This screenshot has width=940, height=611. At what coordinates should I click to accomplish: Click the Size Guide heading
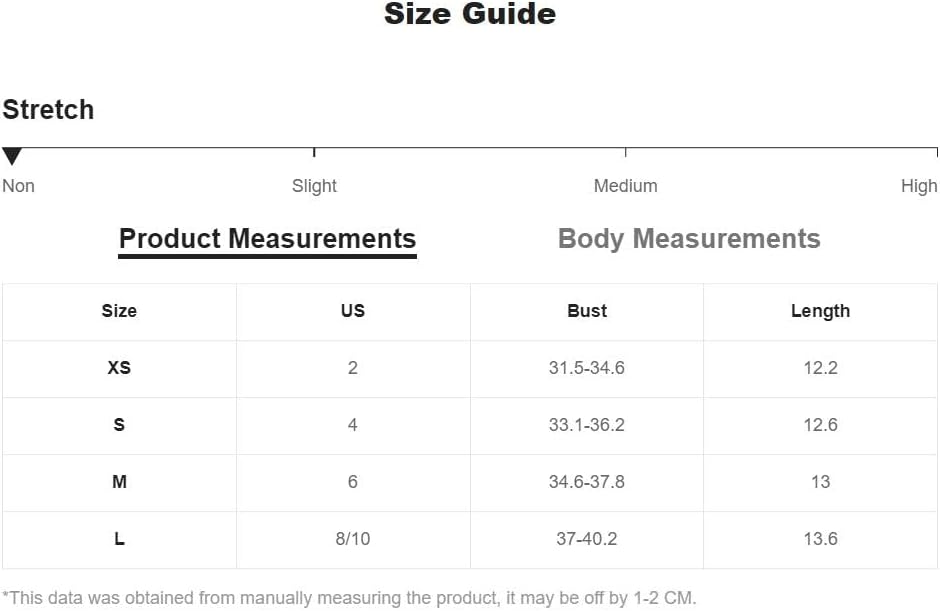click(x=470, y=14)
